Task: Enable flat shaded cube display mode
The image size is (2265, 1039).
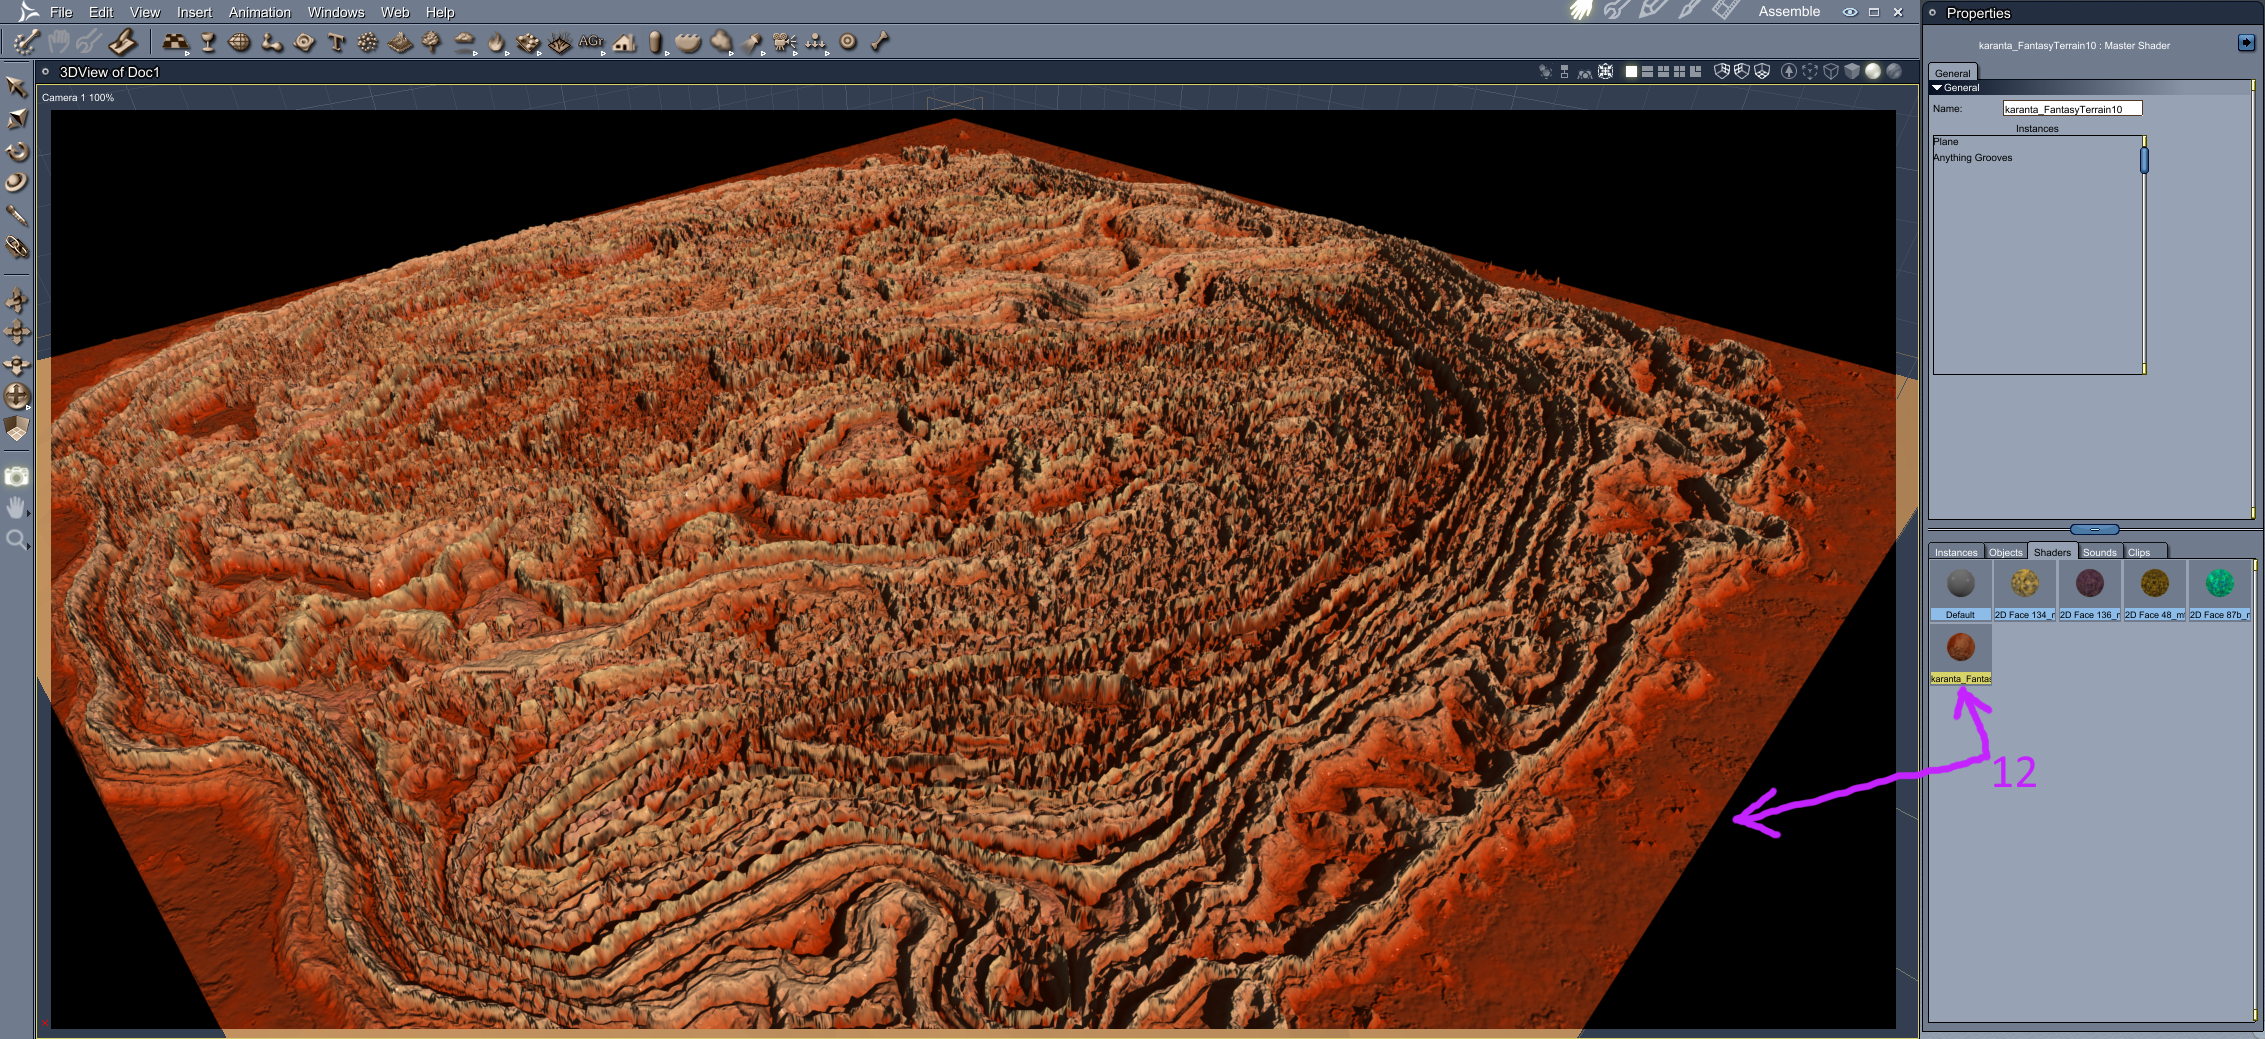Action: click(x=1852, y=71)
